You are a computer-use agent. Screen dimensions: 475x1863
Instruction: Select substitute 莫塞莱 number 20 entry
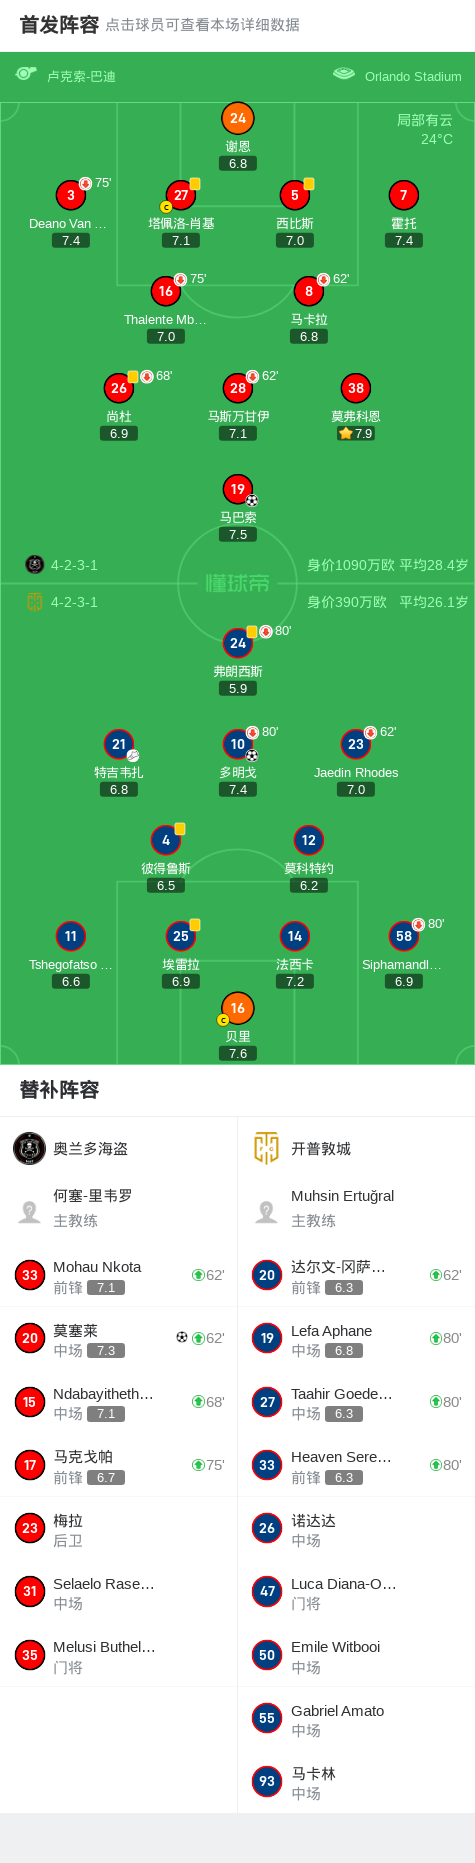(118, 1338)
